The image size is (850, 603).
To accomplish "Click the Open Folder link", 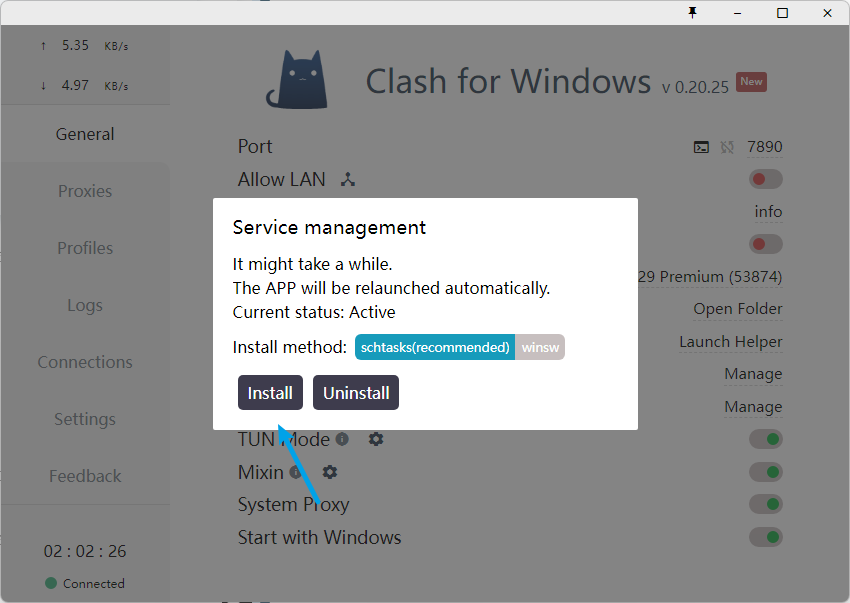I will click(737, 309).
